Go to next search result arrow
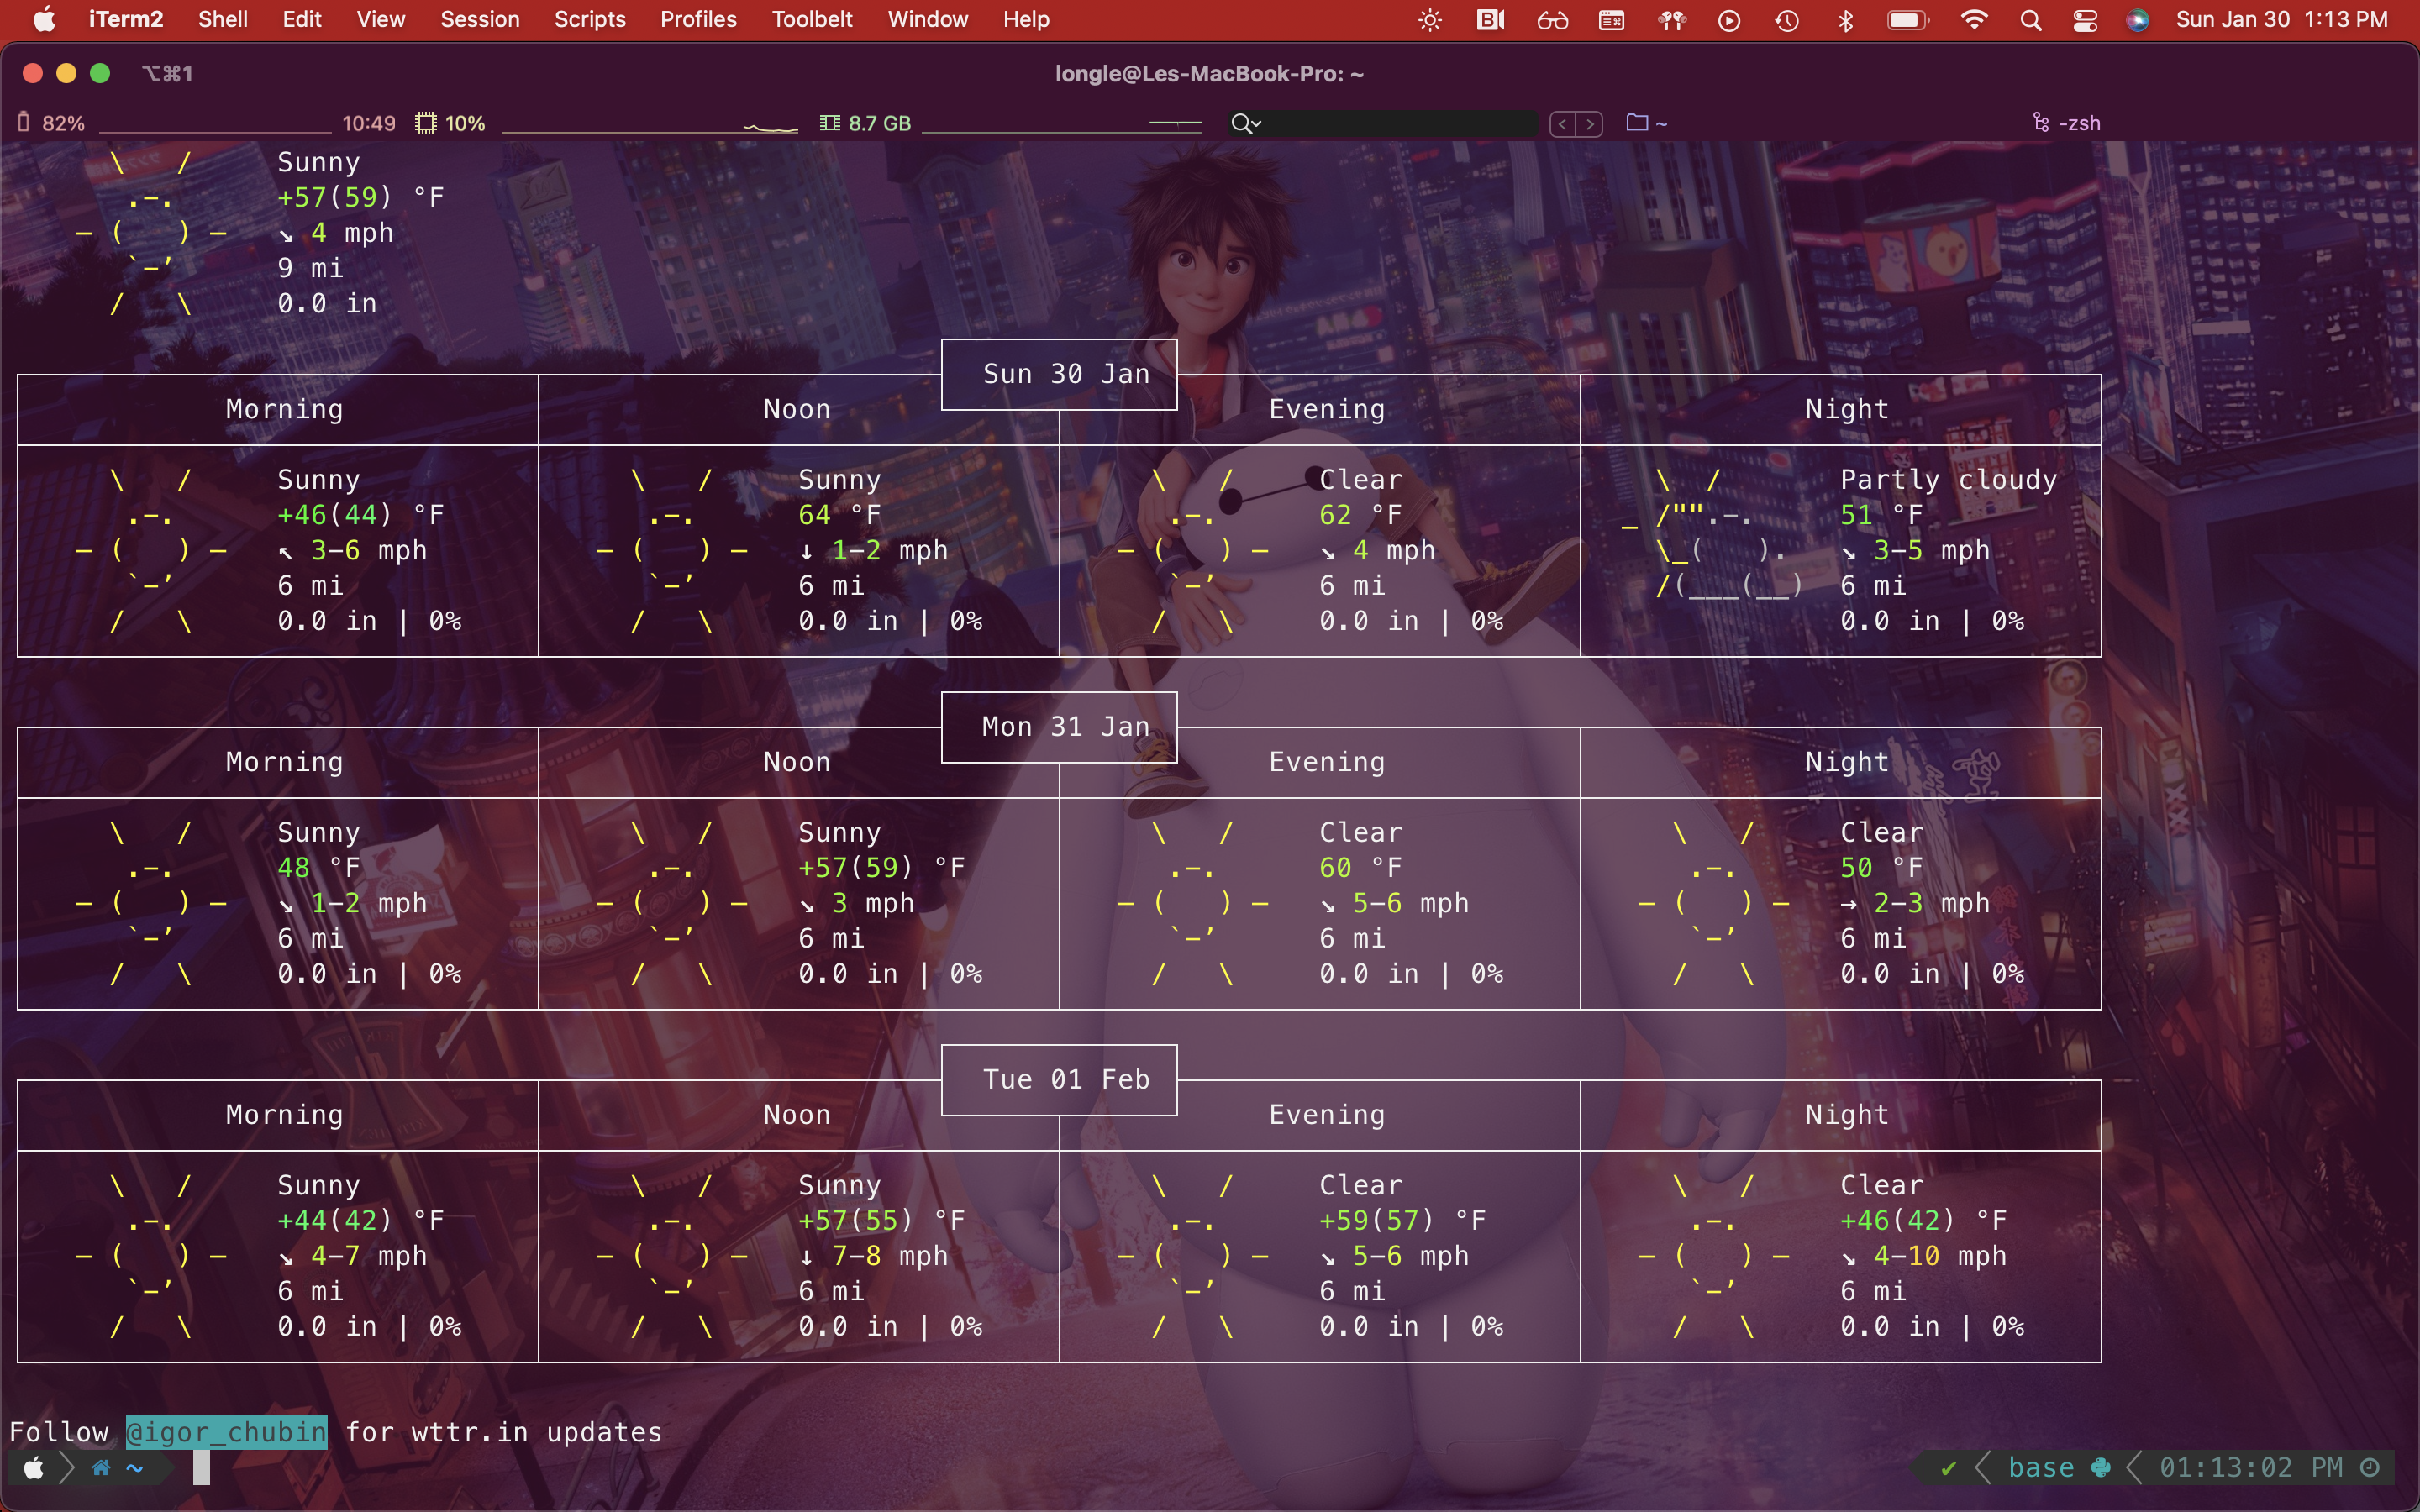 (x=1590, y=124)
